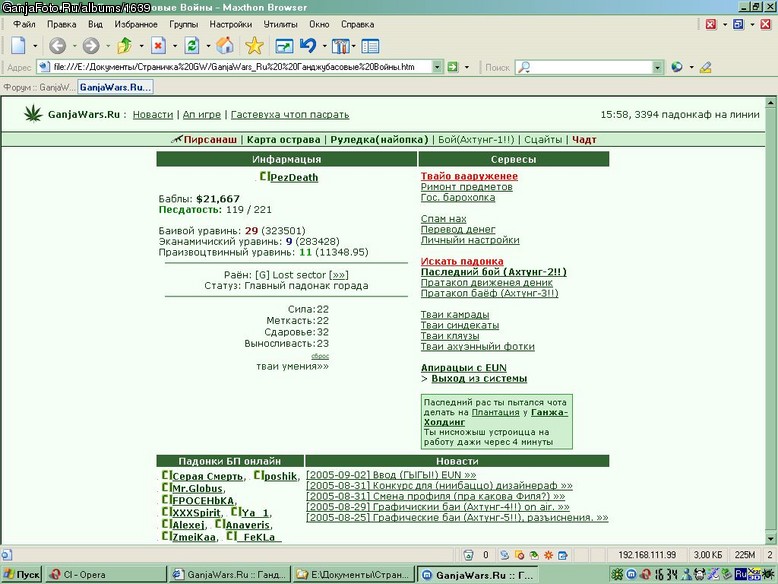This screenshot has height=584, width=778.
Task: Focus the Поиск search input field
Action: pos(584,67)
